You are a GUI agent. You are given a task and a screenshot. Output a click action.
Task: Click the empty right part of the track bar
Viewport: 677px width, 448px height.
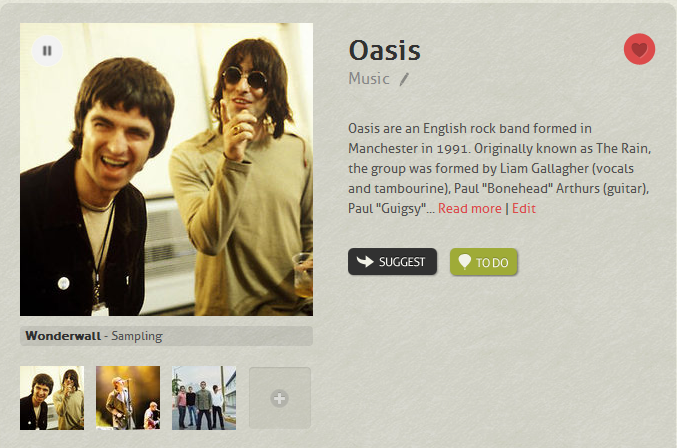click(x=237, y=336)
